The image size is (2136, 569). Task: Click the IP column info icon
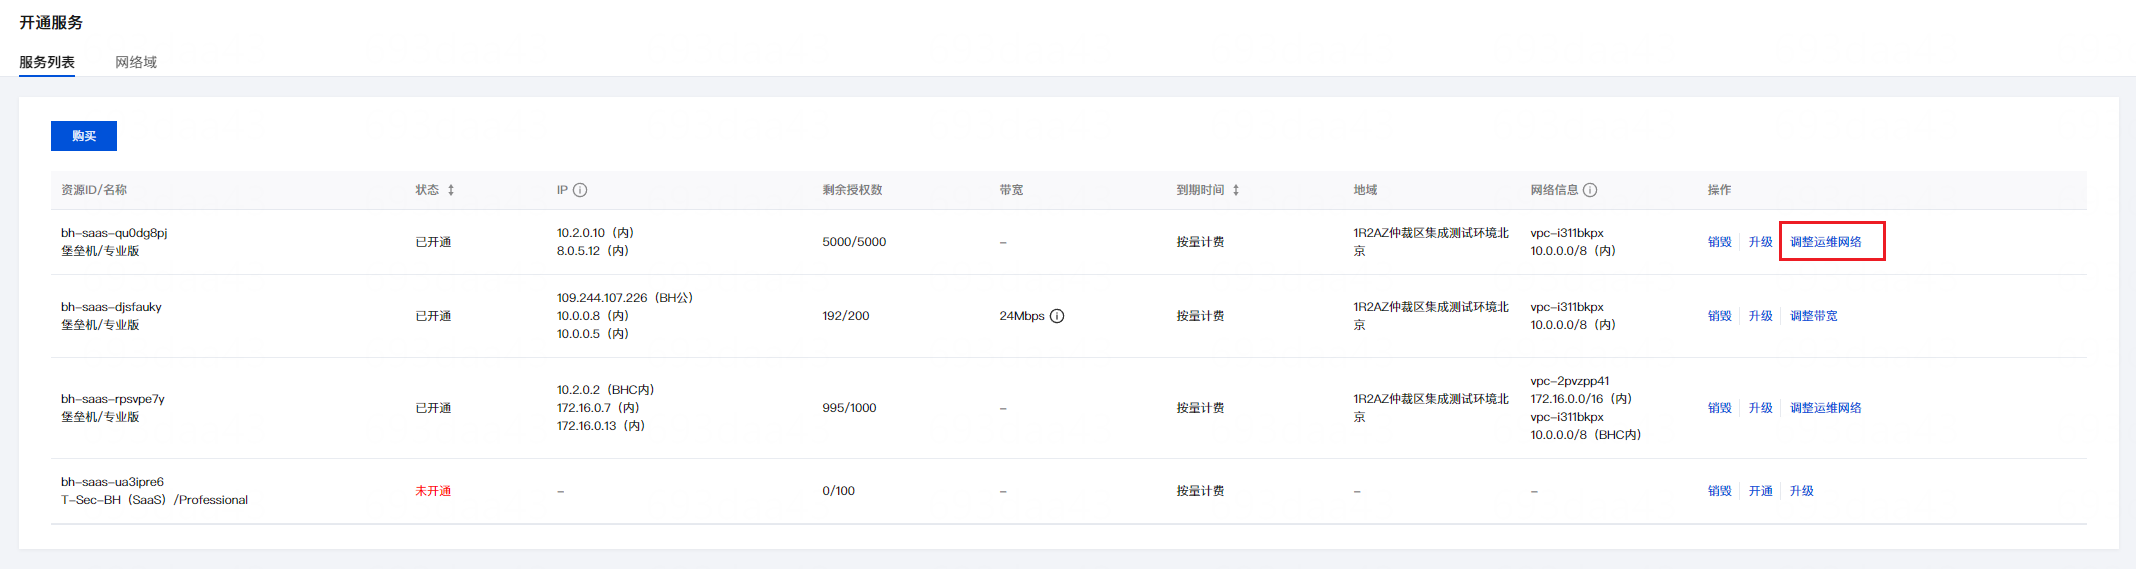tap(580, 190)
